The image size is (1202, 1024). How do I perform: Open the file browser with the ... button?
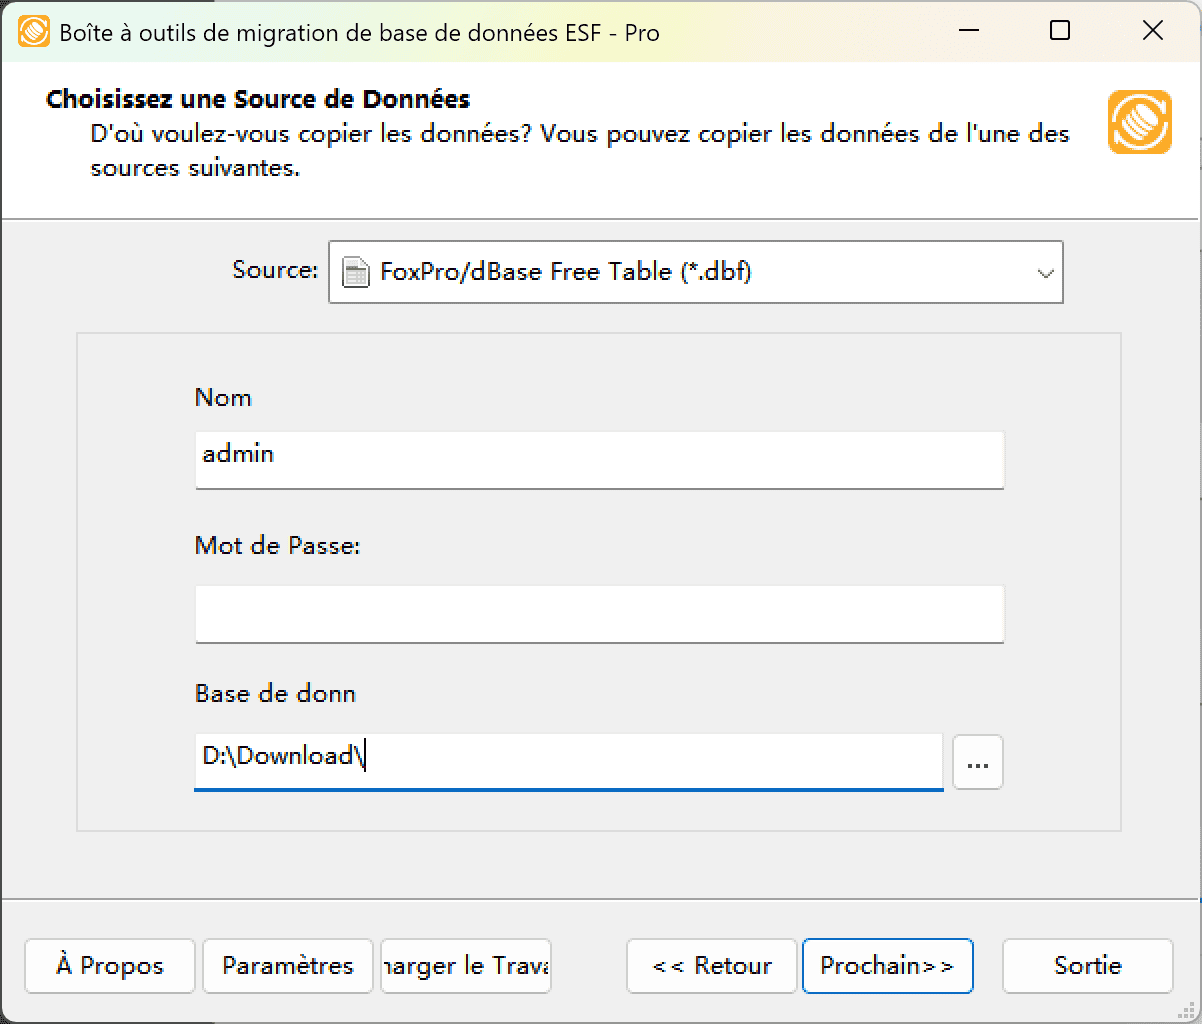[x=977, y=762]
